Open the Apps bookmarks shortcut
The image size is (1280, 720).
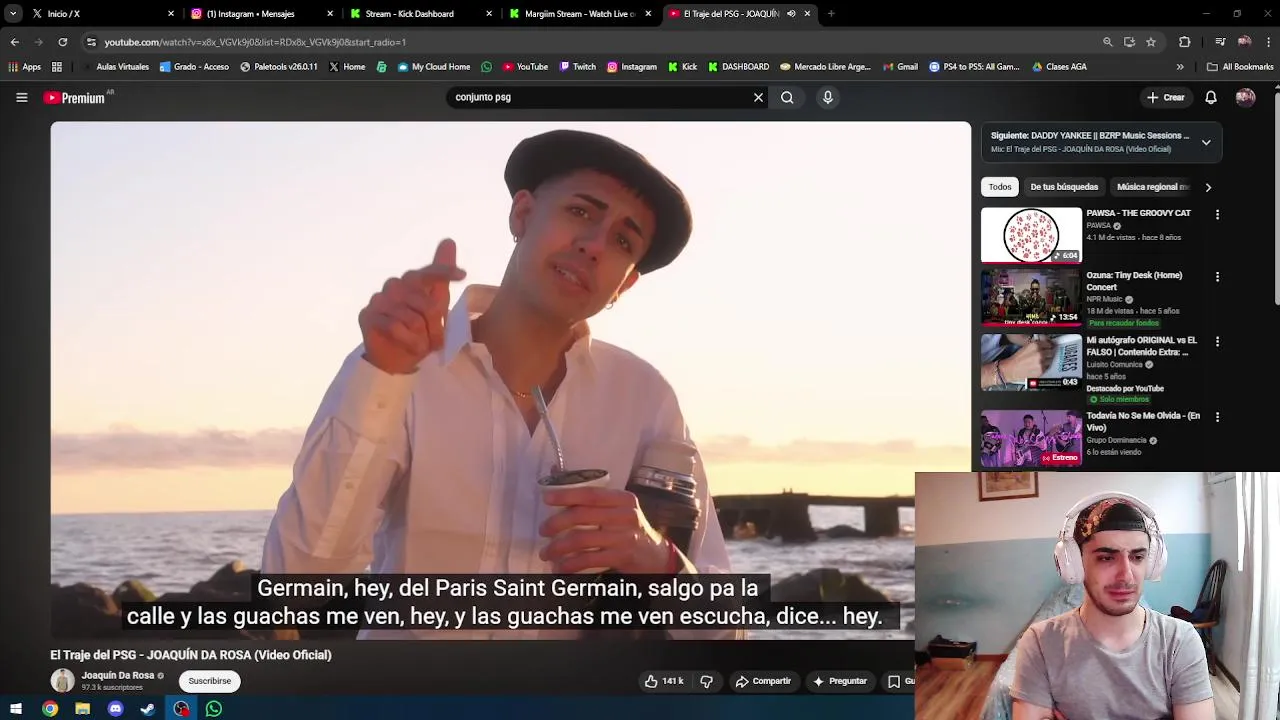25,67
